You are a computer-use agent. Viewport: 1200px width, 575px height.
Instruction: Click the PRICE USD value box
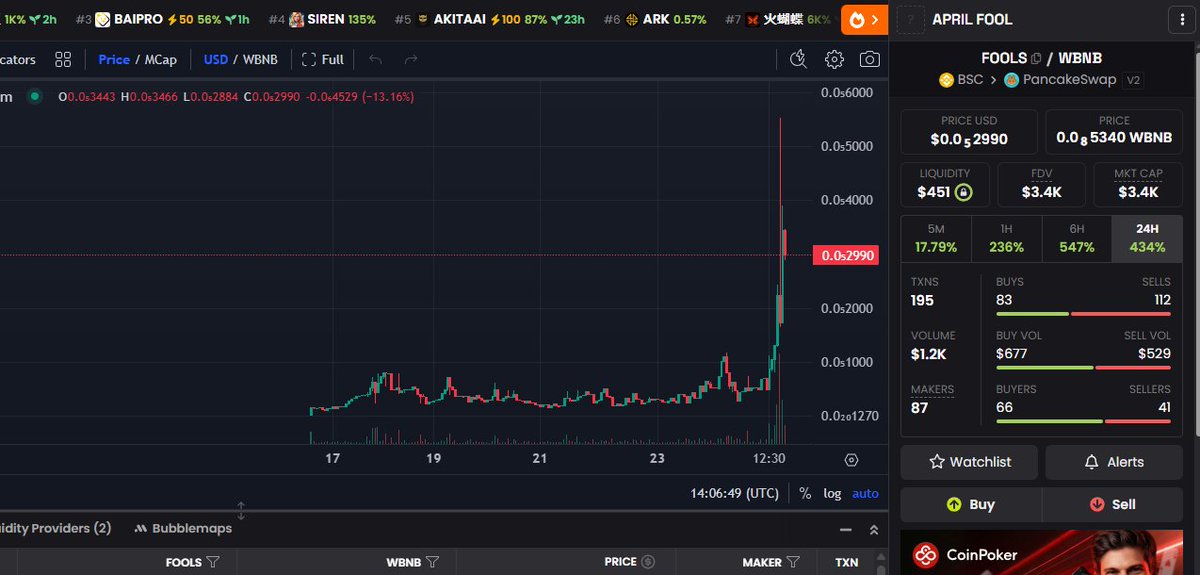pos(969,131)
